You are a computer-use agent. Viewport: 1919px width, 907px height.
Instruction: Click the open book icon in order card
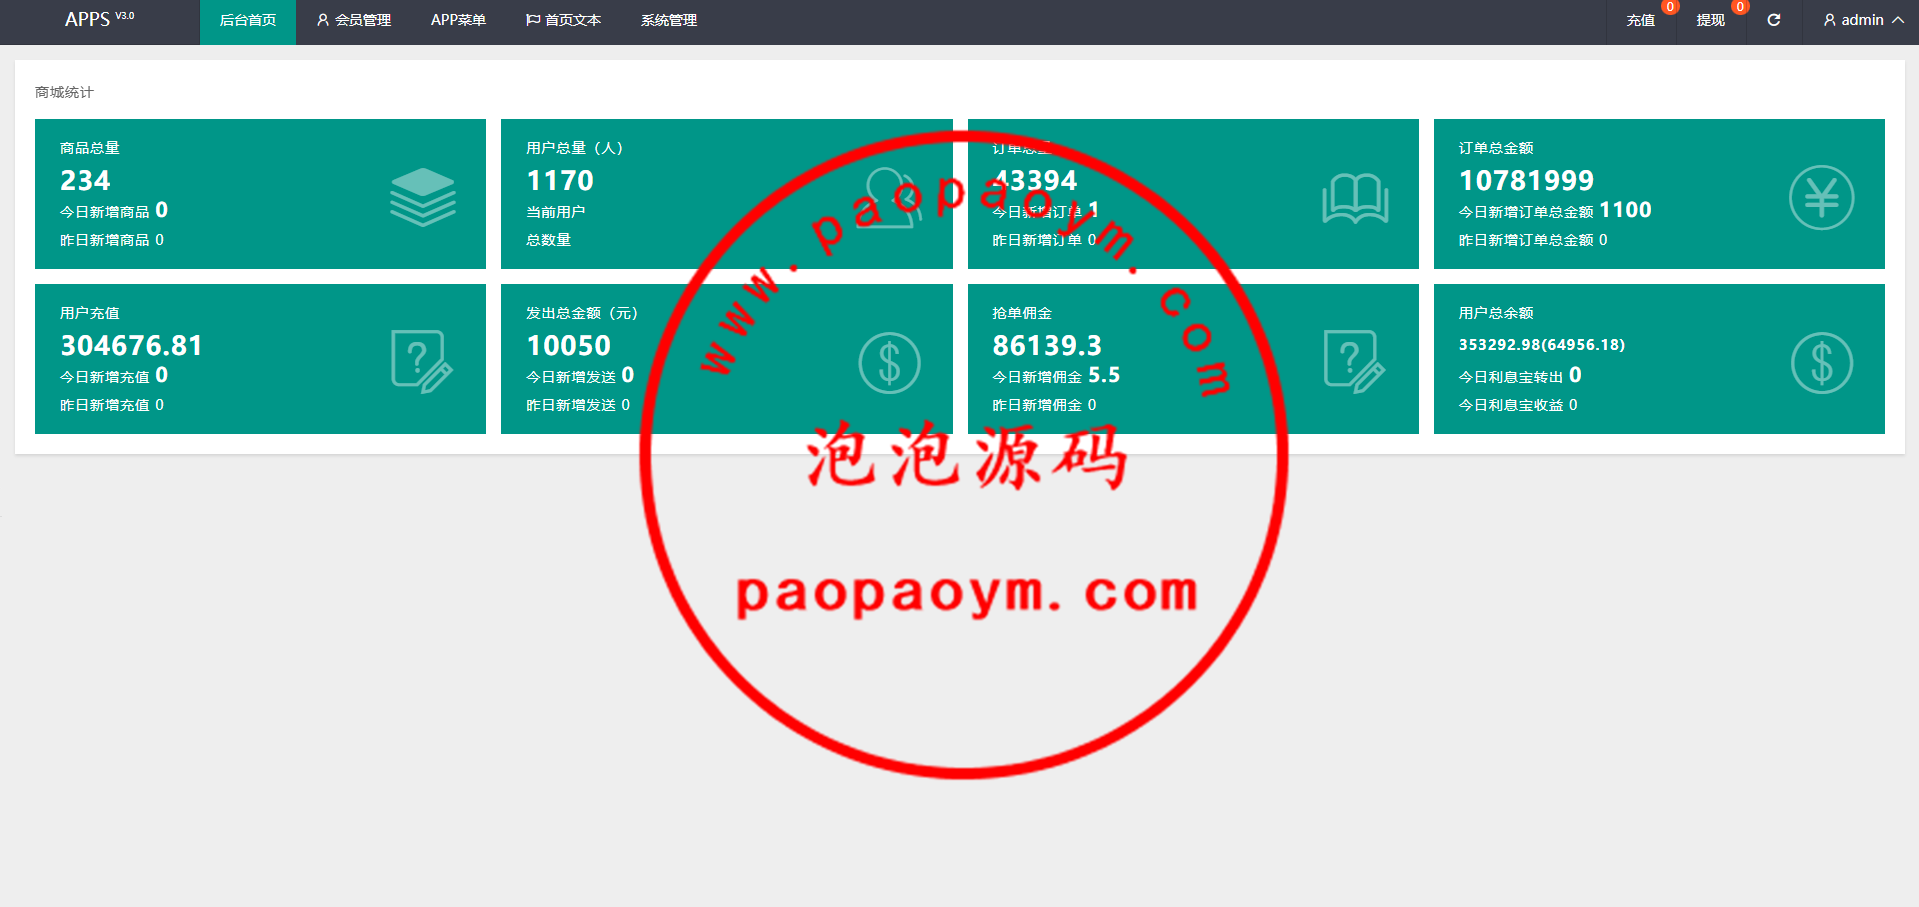[x=1354, y=198]
